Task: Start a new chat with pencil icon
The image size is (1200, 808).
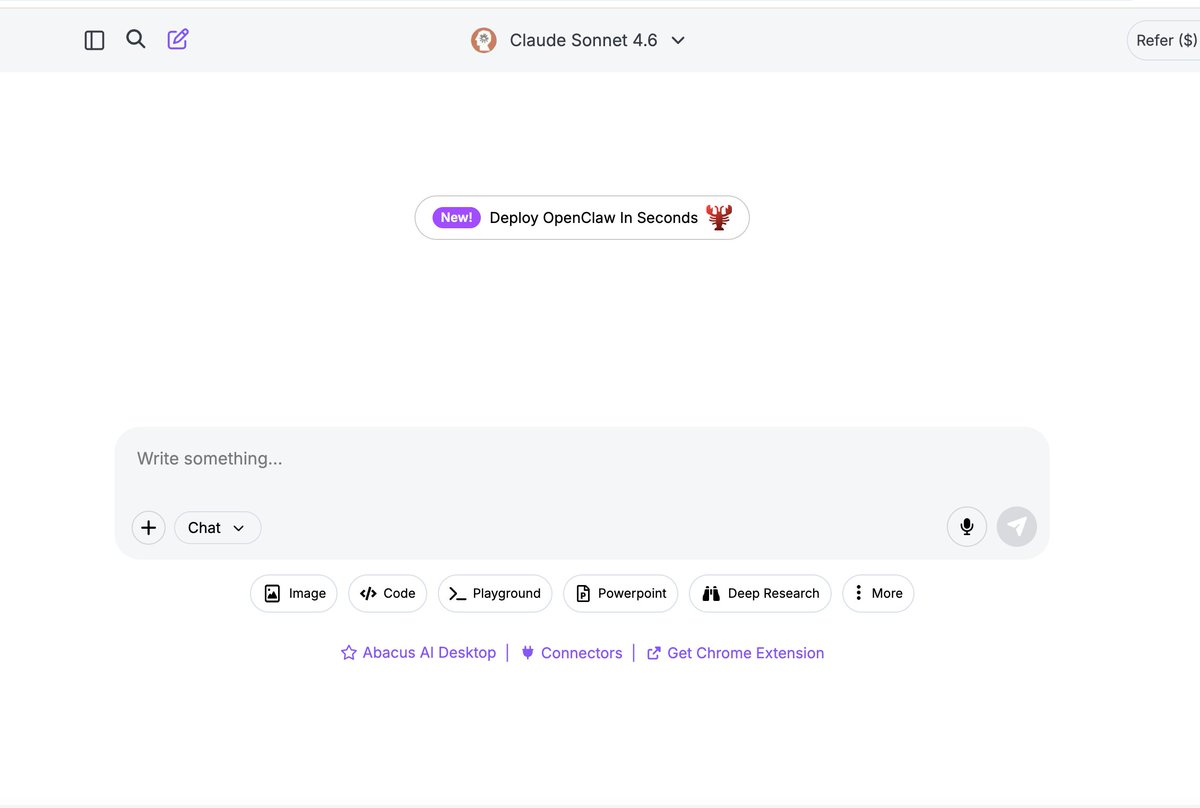Action: [178, 39]
